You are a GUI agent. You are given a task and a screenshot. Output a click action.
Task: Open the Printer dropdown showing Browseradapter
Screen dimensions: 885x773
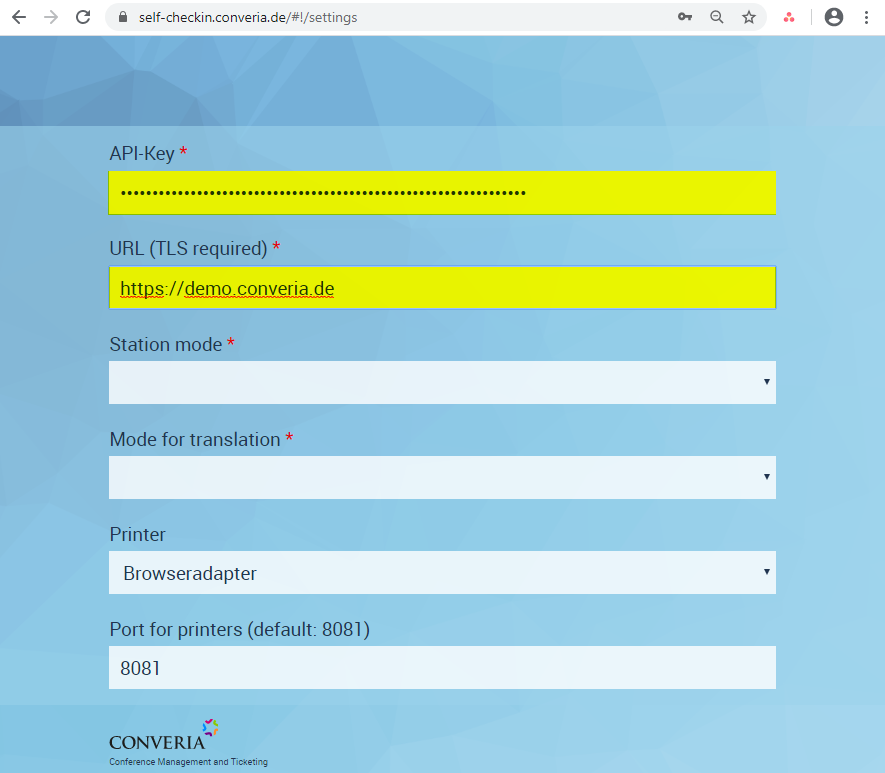441,573
